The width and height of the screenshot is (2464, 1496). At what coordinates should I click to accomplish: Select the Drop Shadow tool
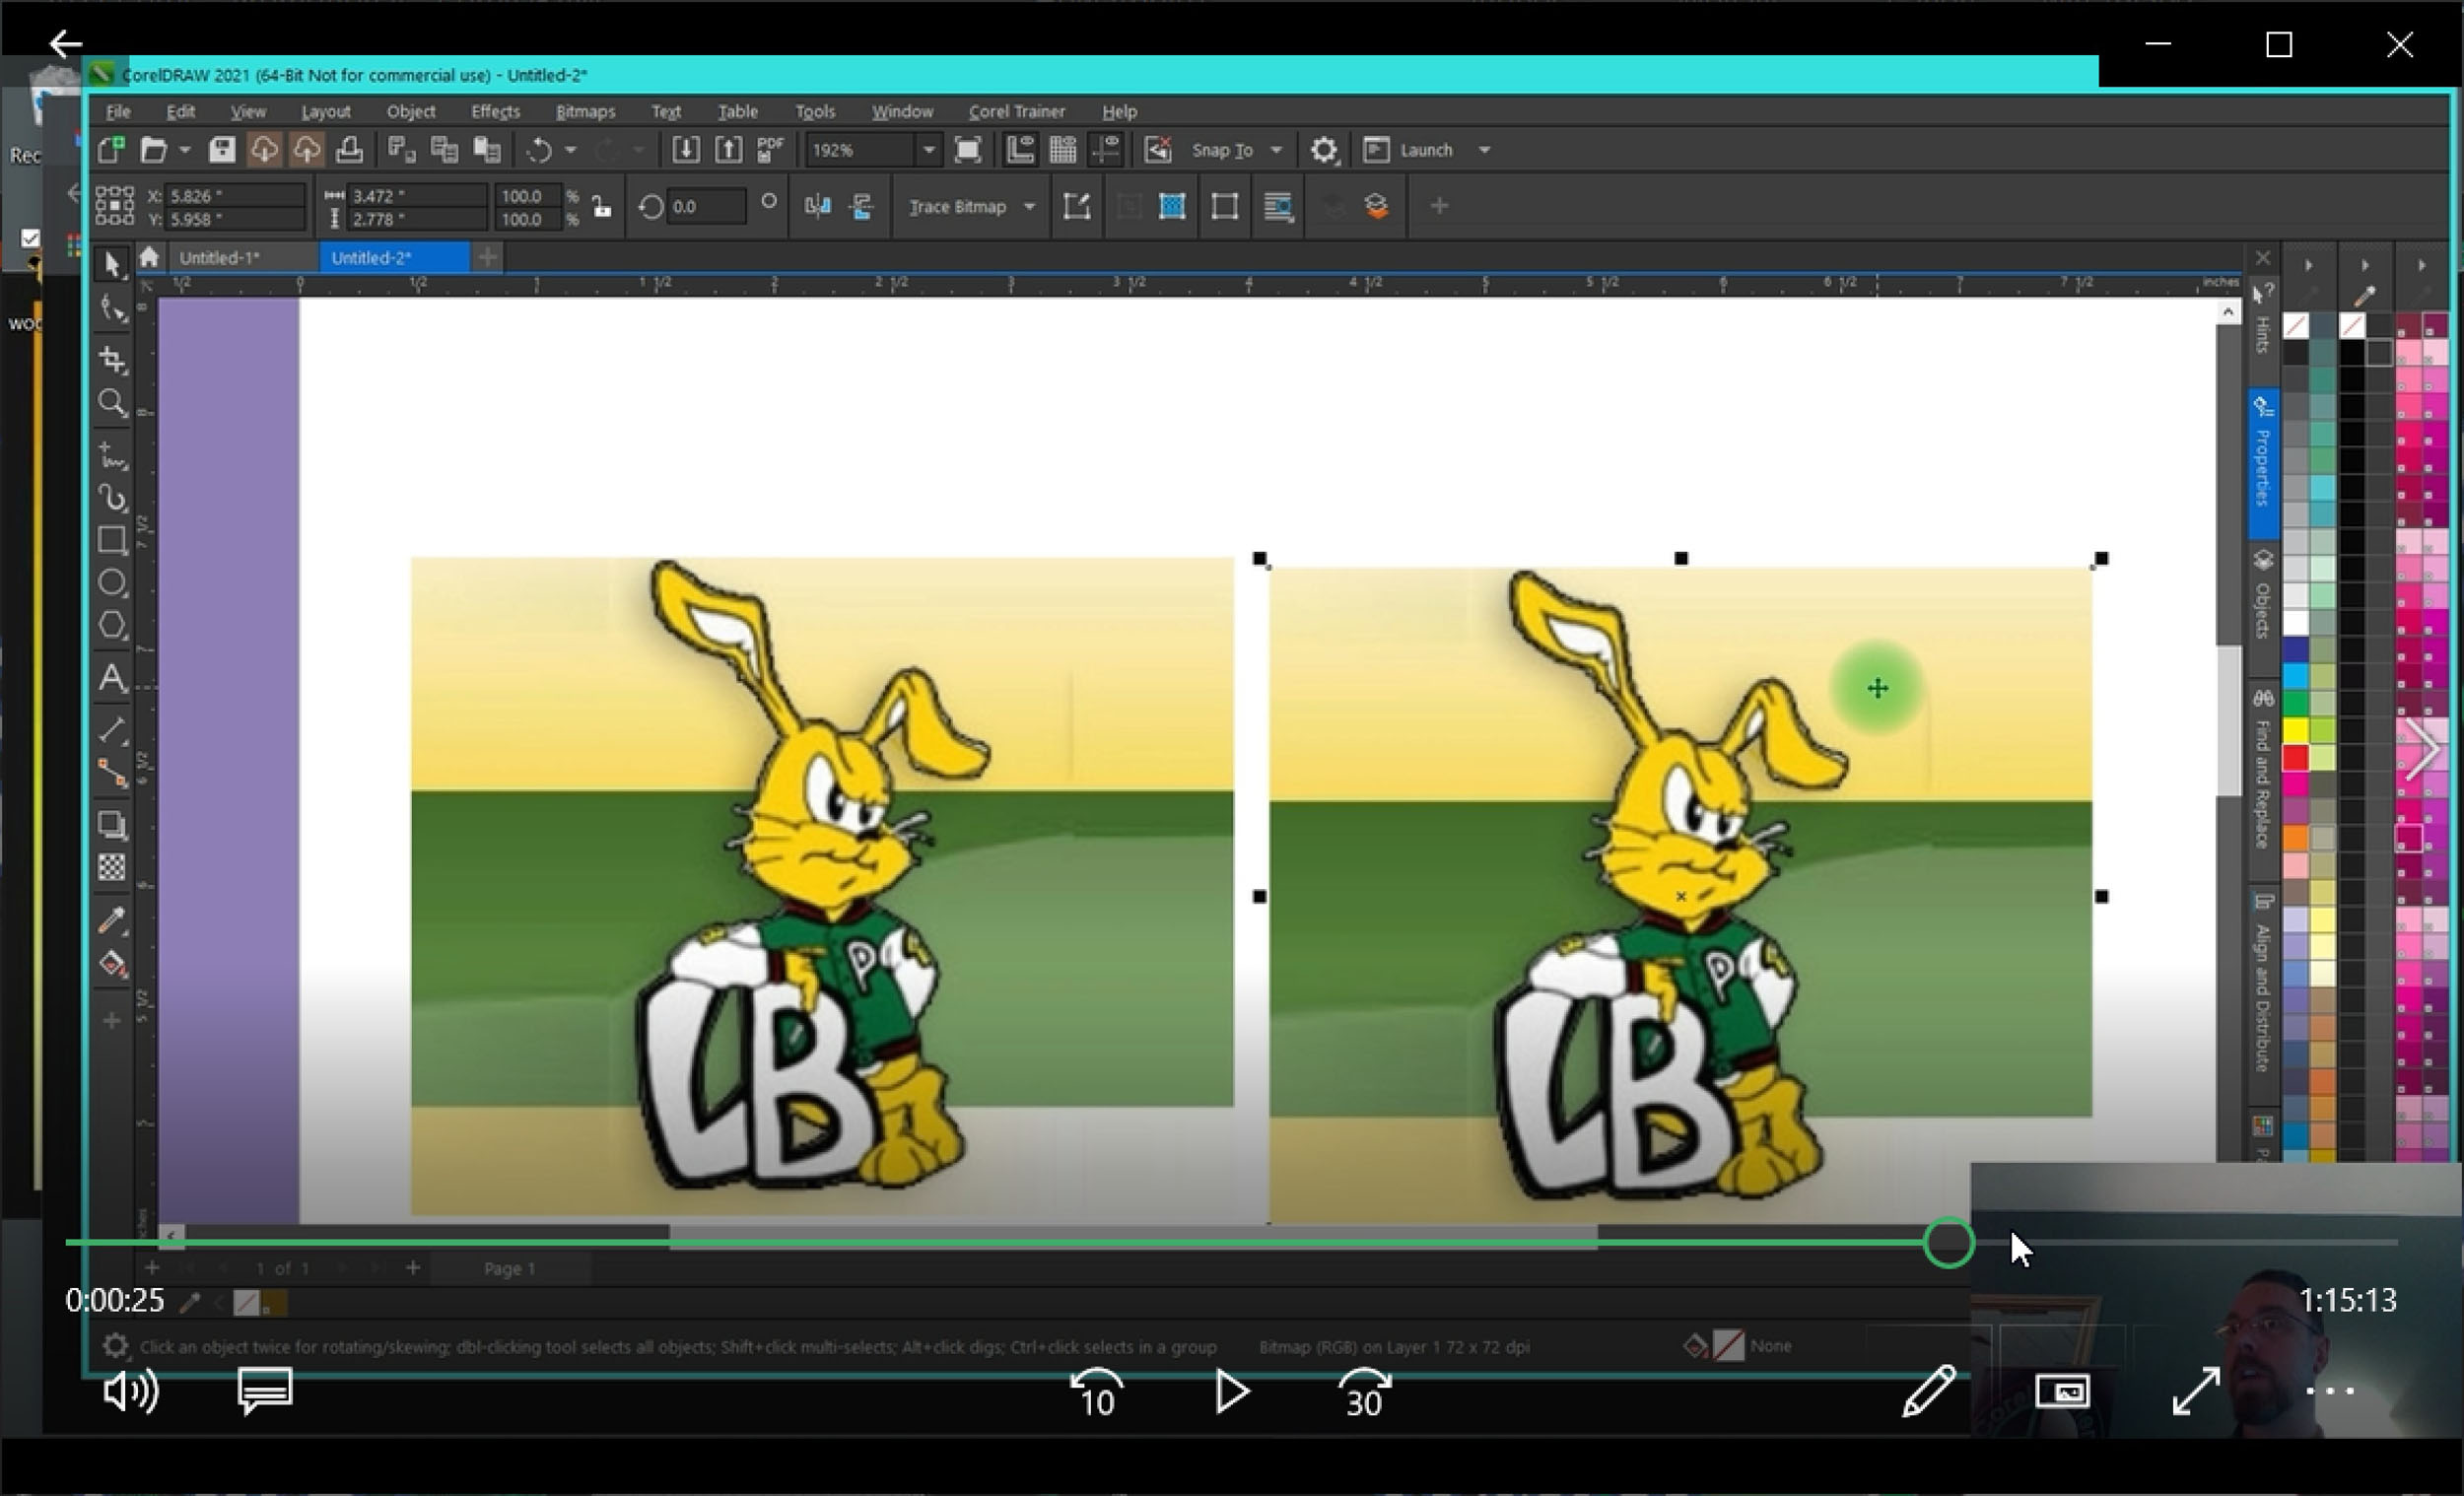pyautogui.click(x=112, y=825)
